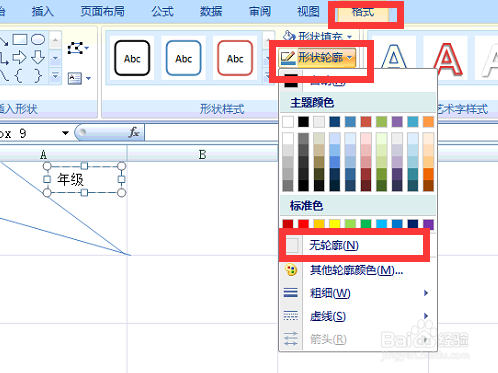The image size is (498, 373).
Task: Pick white theme color swatch
Action: click(288, 122)
